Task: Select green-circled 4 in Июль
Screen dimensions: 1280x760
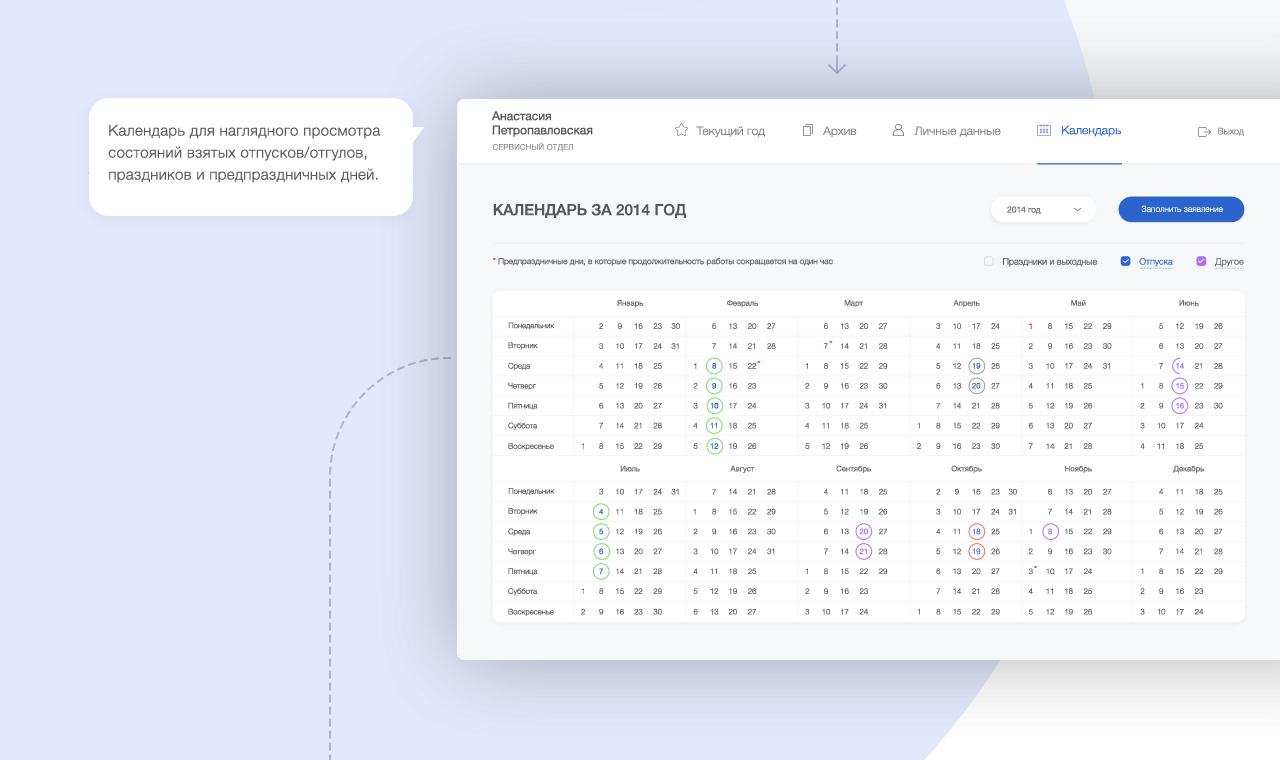Action: [x=601, y=511]
